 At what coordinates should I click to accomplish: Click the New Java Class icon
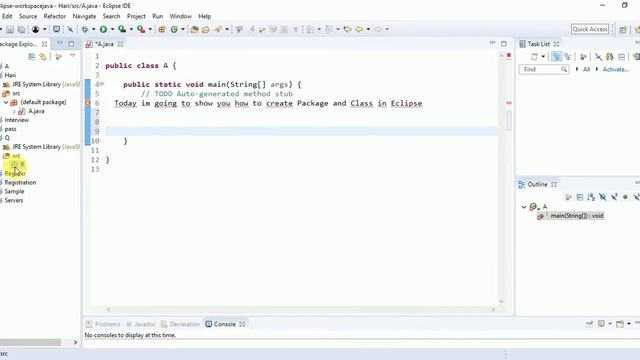[x=174, y=29]
